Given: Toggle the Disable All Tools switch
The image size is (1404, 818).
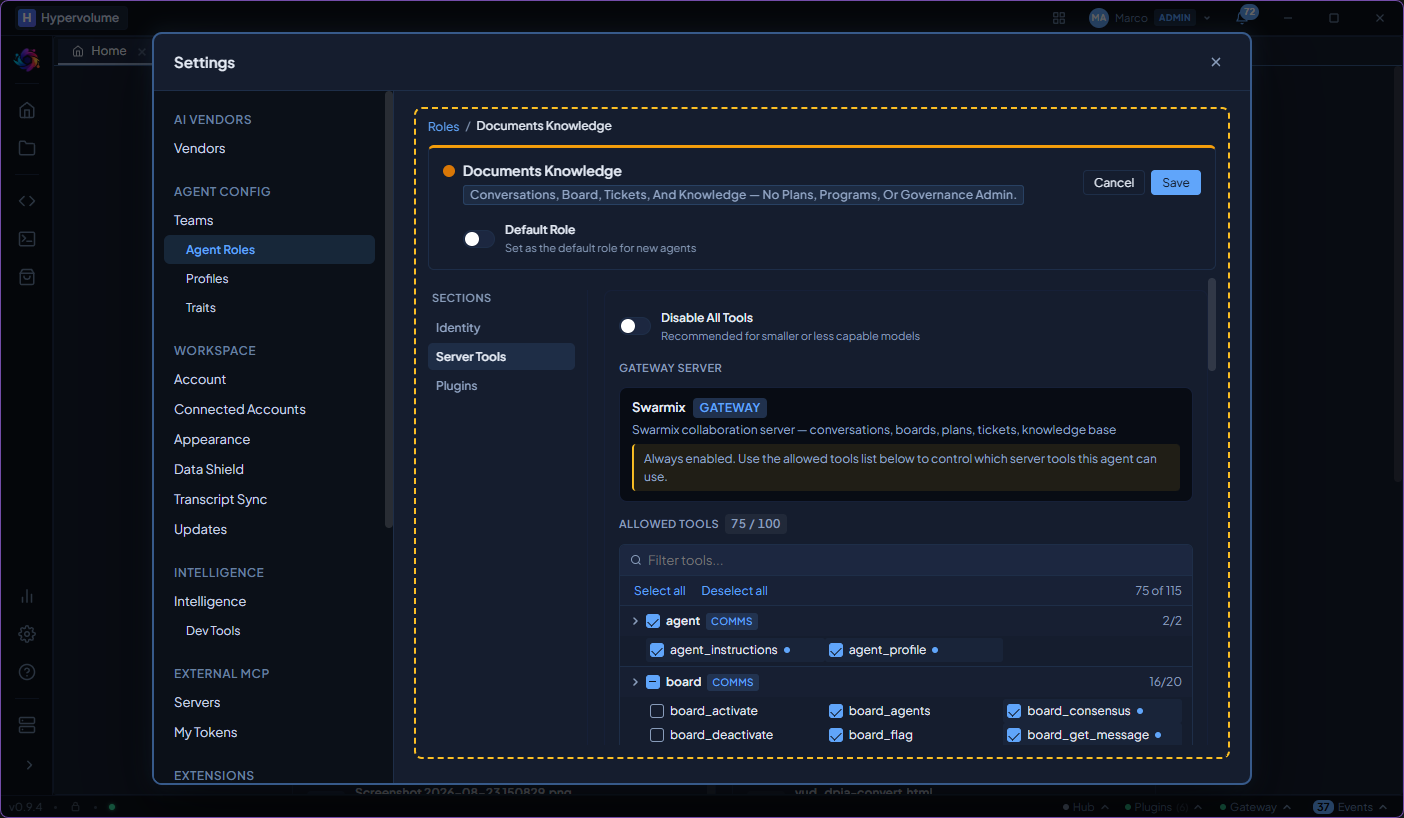Looking at the screenshot, I should [x=635, y=326].
